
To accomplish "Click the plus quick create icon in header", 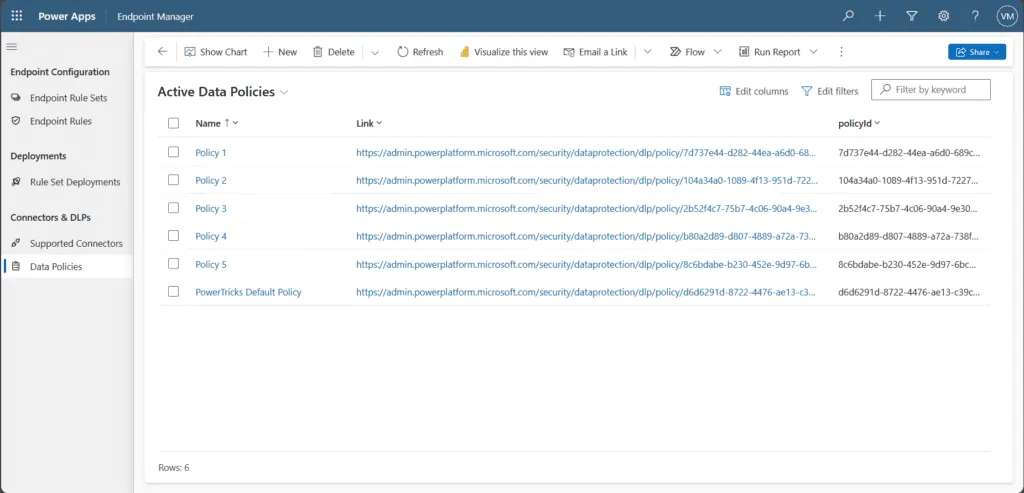I will (x=880, y=16).
